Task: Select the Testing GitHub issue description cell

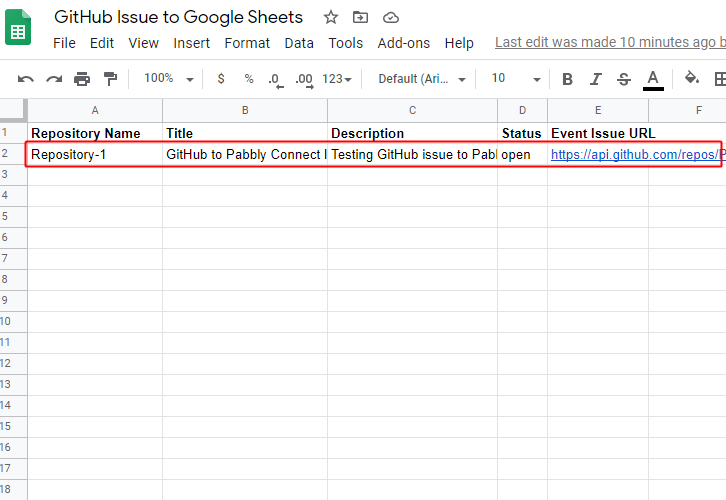Action: [413, 154]
